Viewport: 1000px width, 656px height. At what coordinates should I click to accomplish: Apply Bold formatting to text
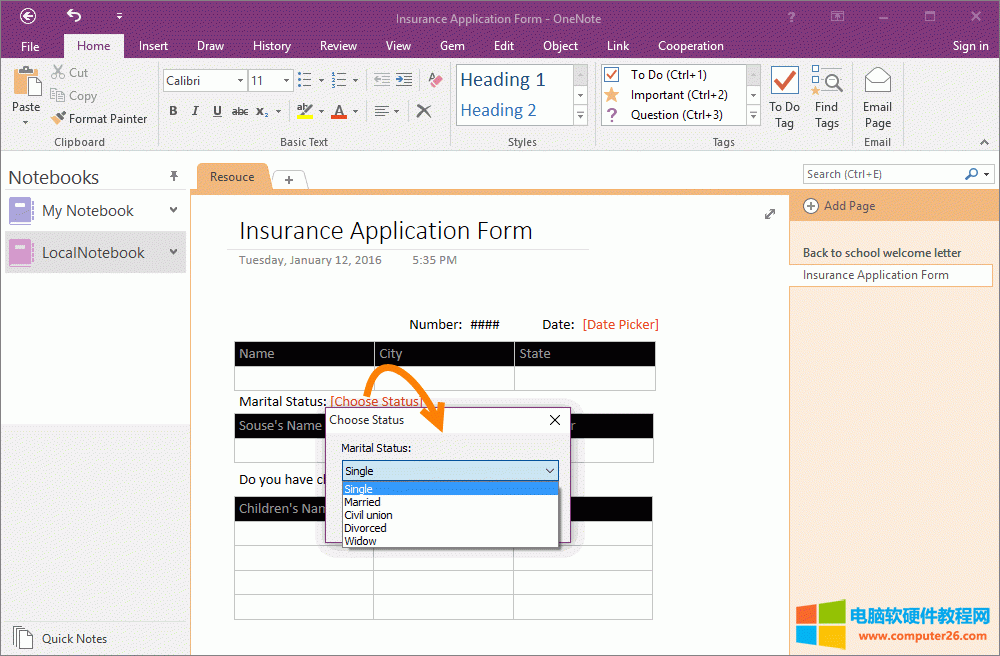pyautogui.click(x=173, y=111)
